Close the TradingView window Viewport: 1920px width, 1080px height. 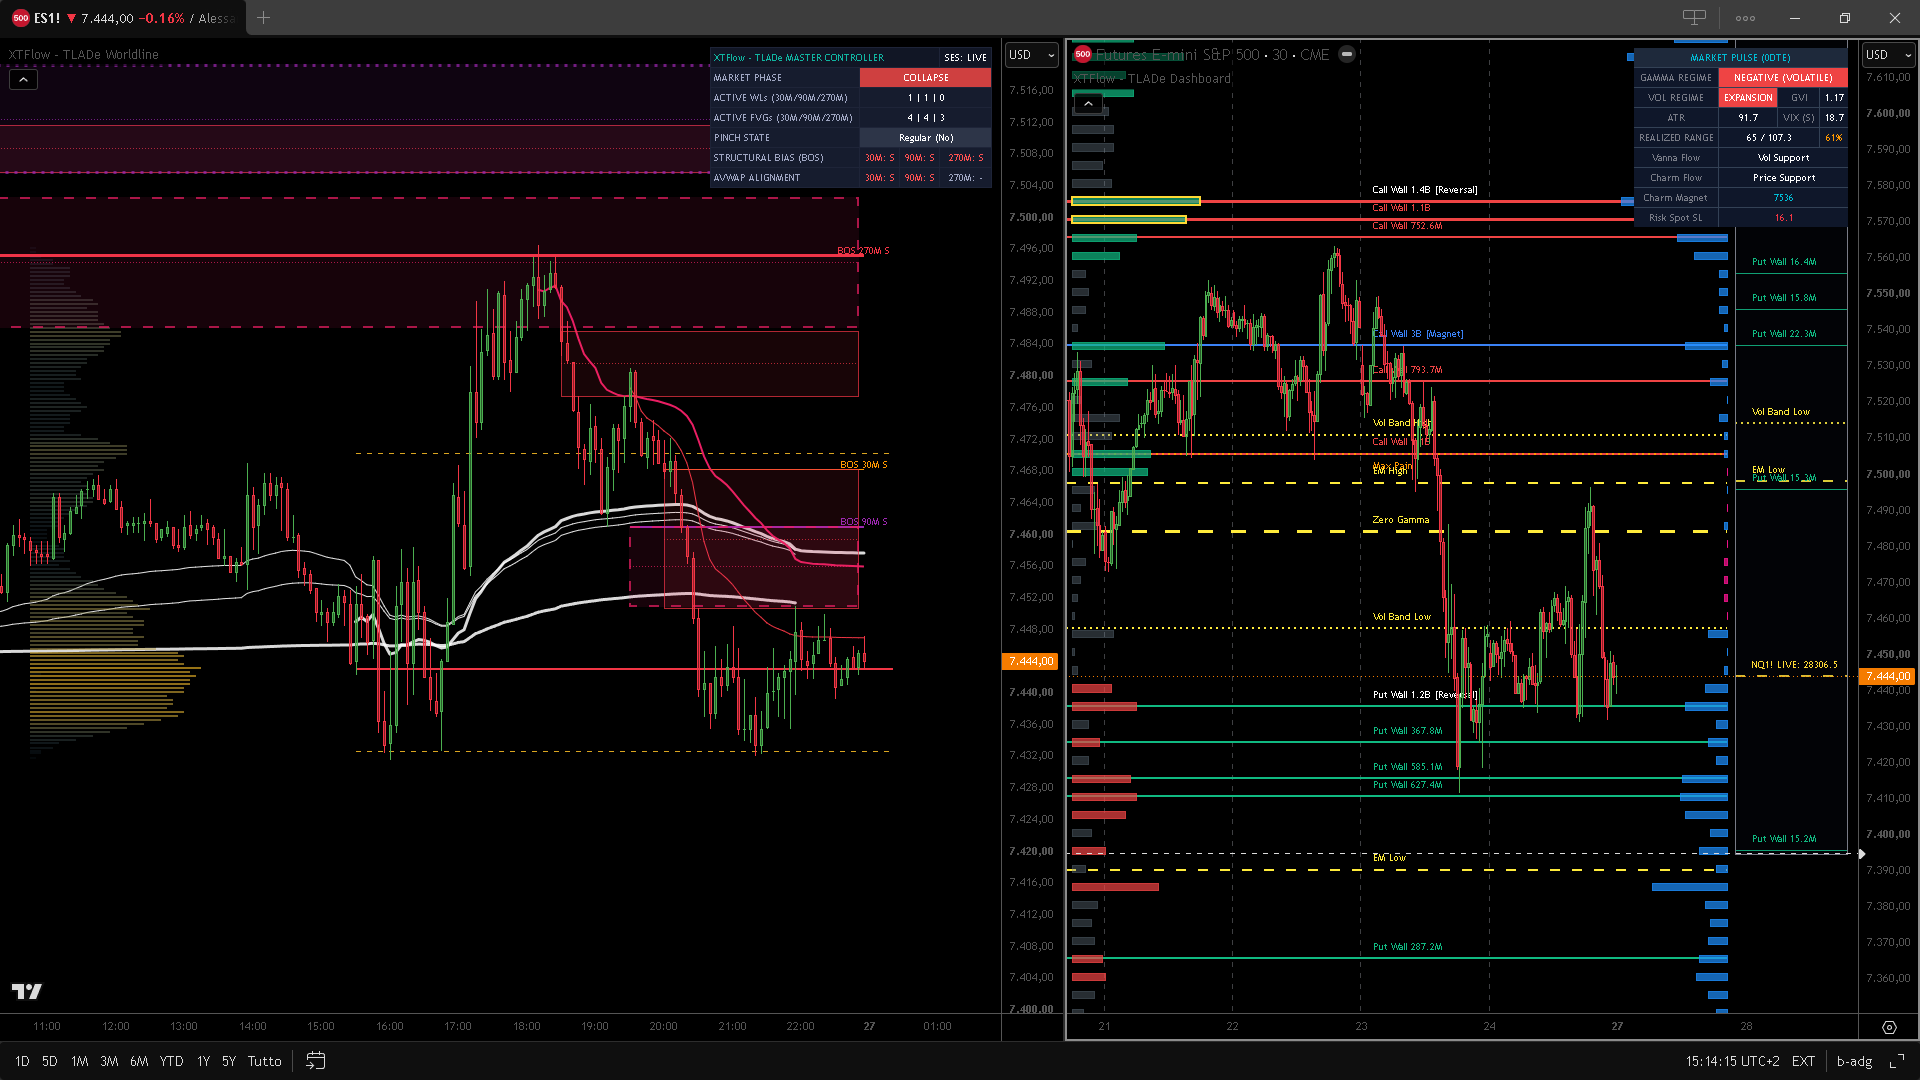click(x=1895, y=18)
